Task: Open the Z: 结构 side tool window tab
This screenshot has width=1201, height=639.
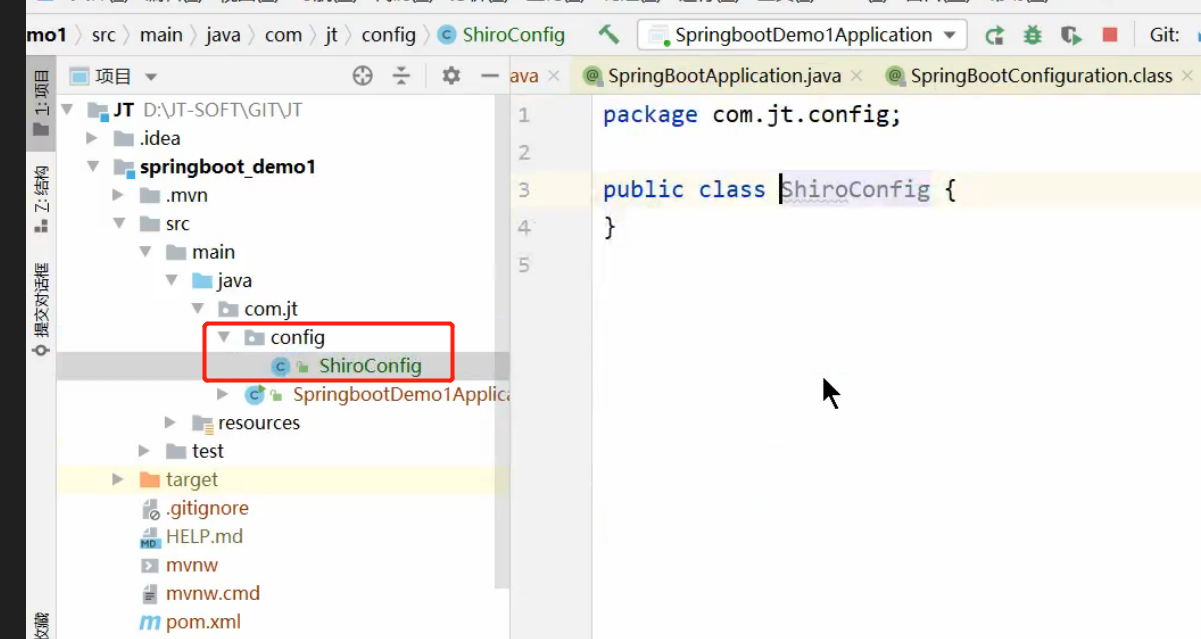Action: click(41, 199)
